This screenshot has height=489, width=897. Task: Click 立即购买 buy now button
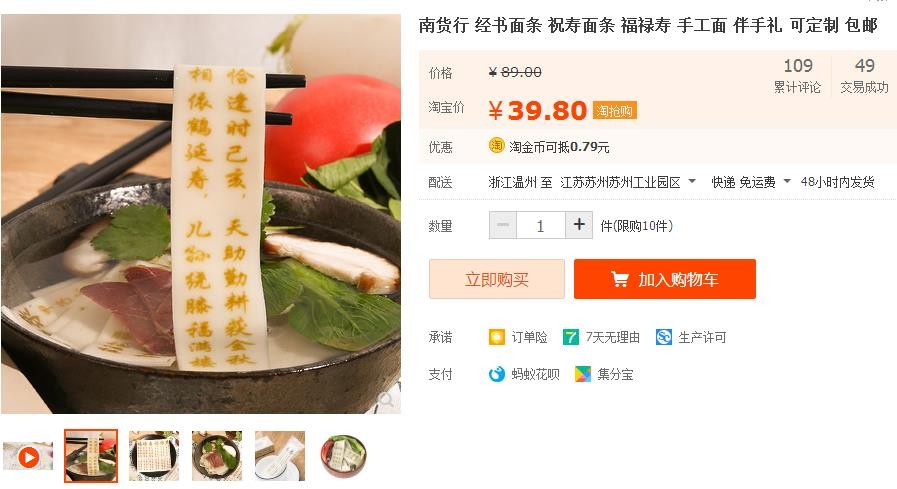[497, 279]
